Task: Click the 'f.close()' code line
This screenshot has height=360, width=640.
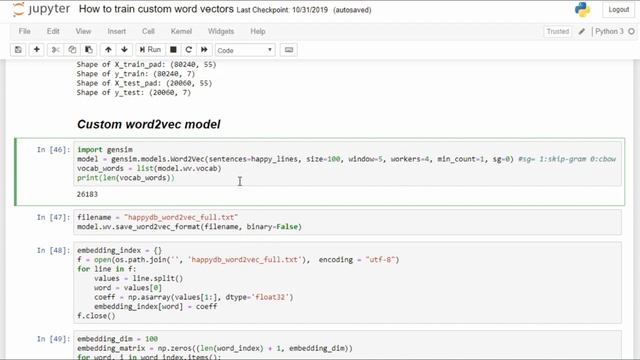Action: click(96, 316)
